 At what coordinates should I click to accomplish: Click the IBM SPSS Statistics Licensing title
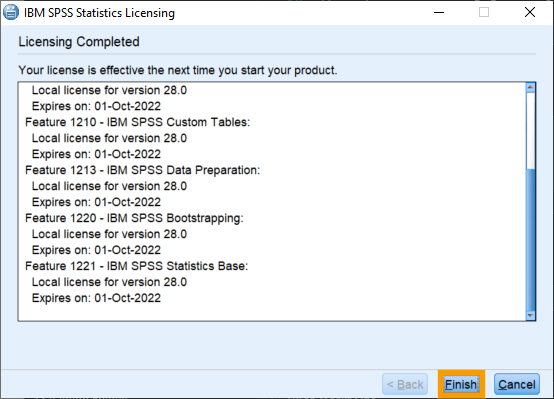(x=99, y=13)
